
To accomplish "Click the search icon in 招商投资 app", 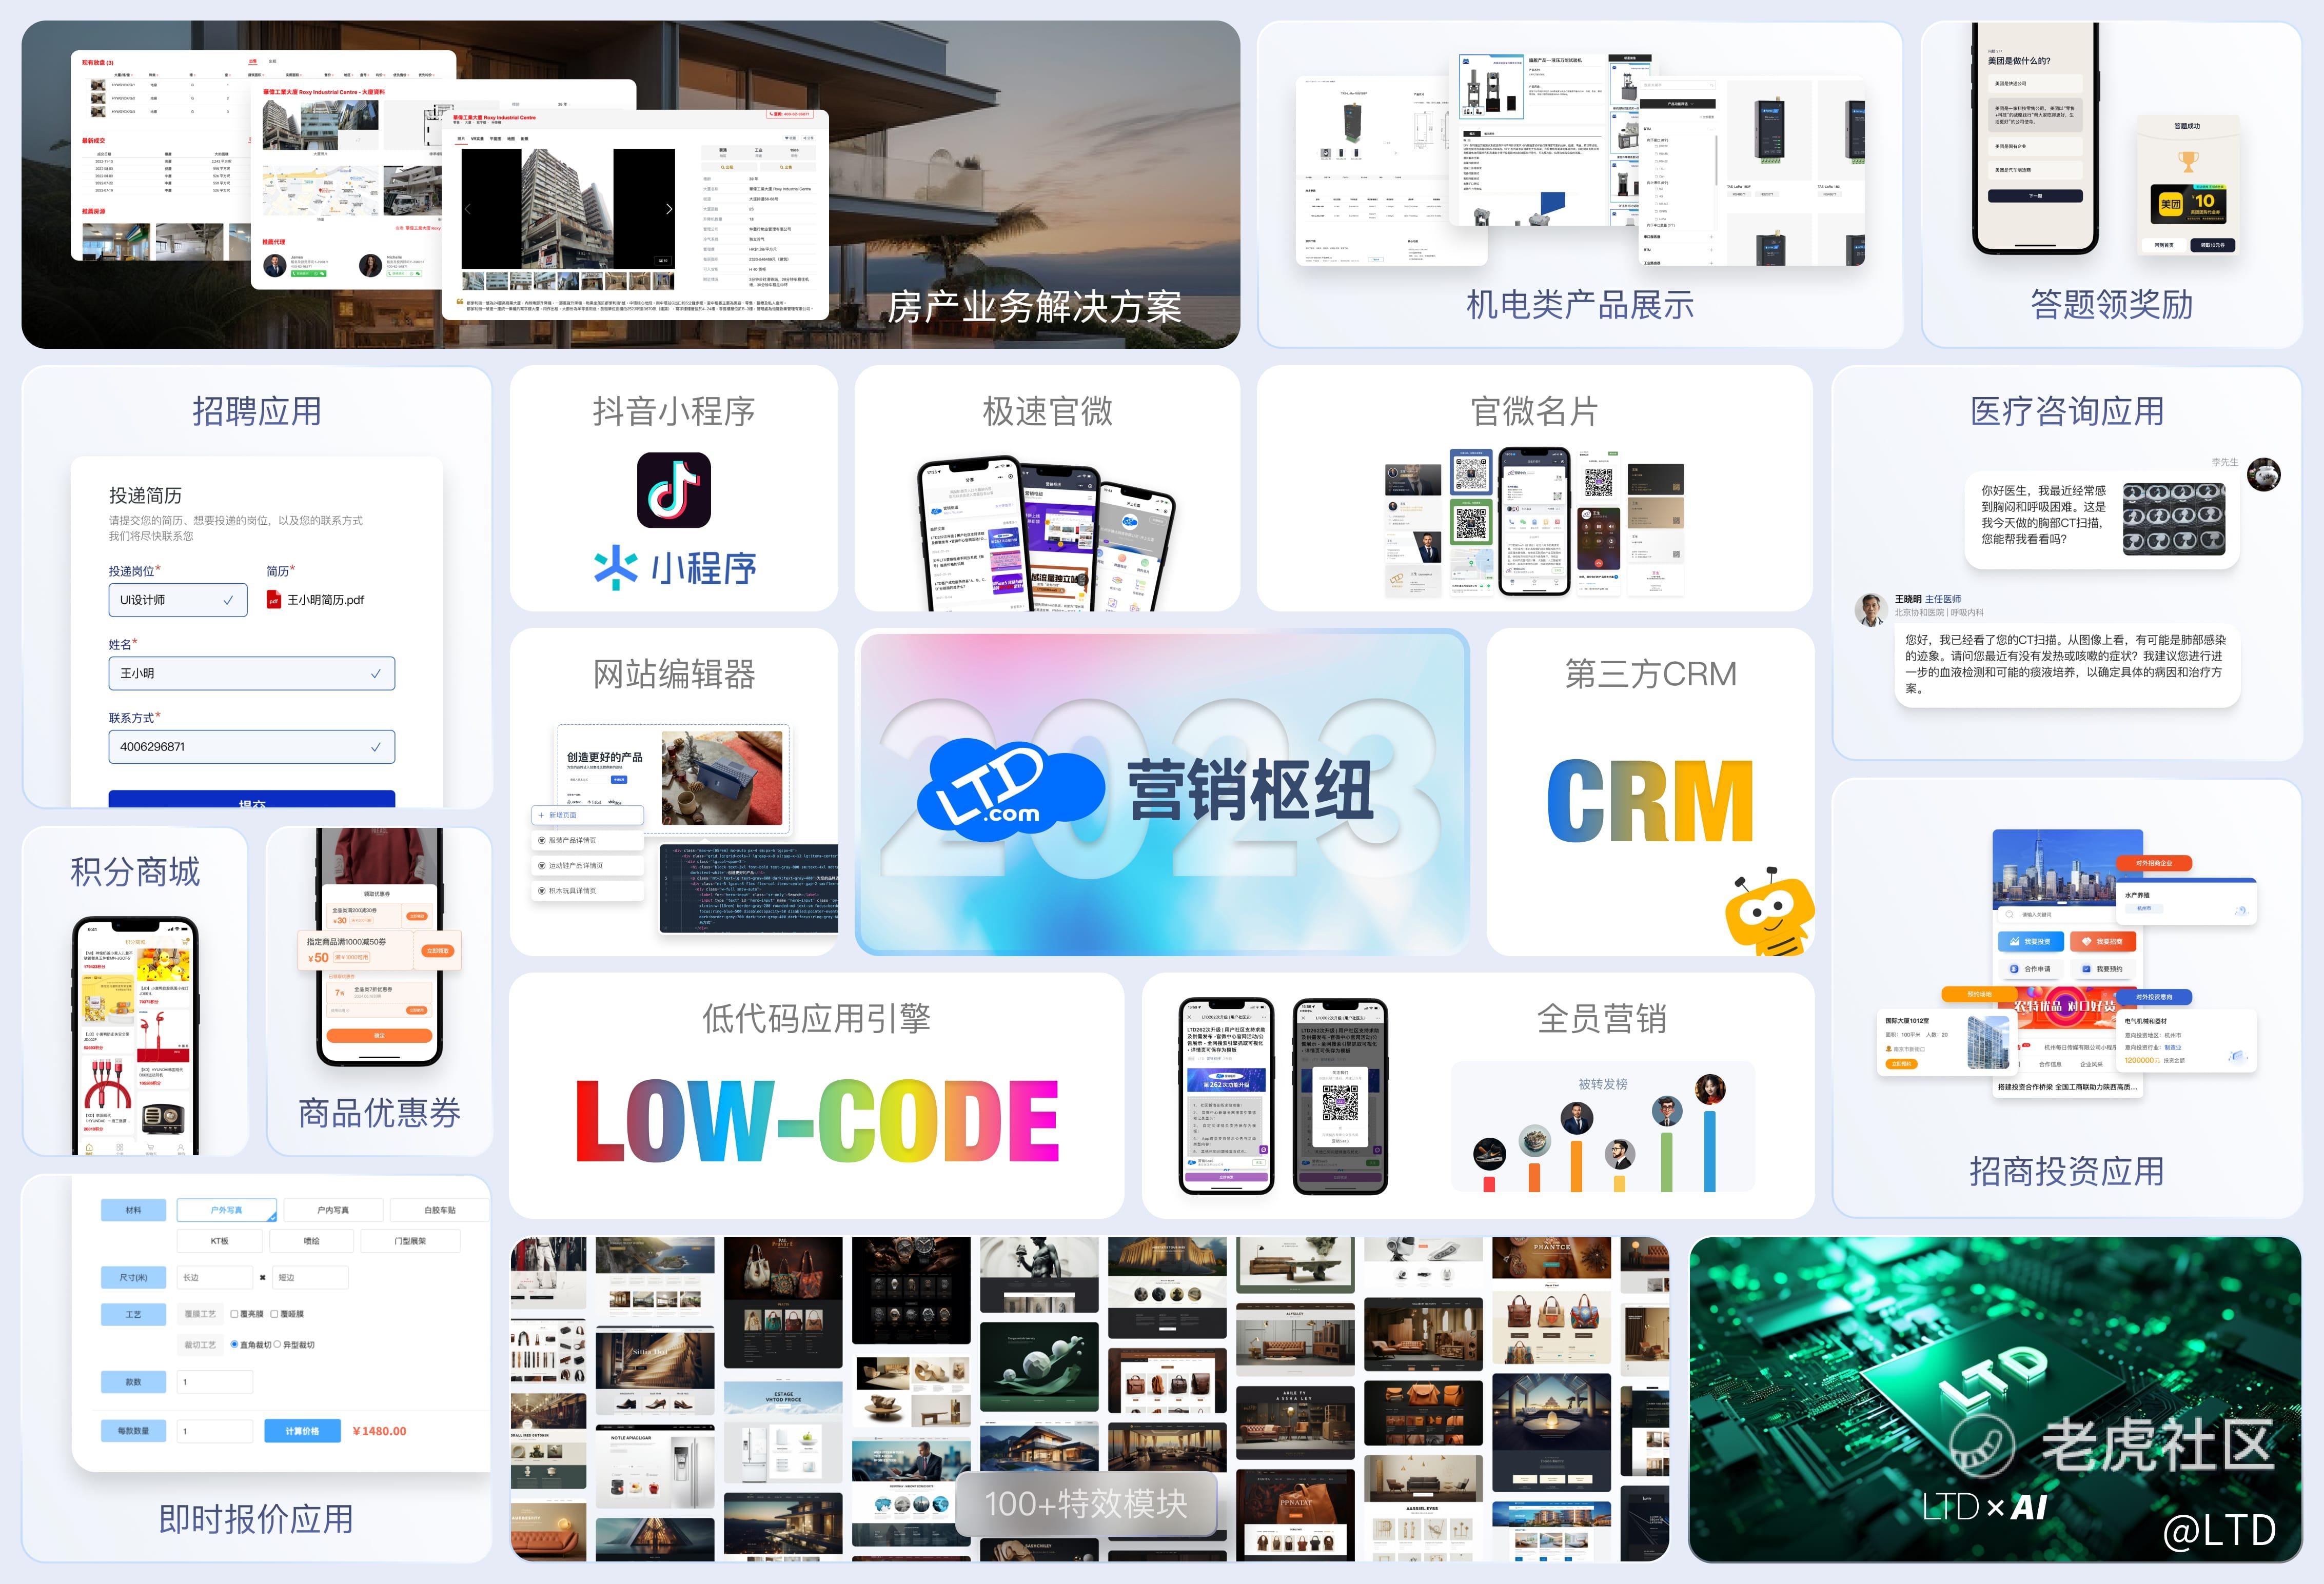I will coord(2009,914).
